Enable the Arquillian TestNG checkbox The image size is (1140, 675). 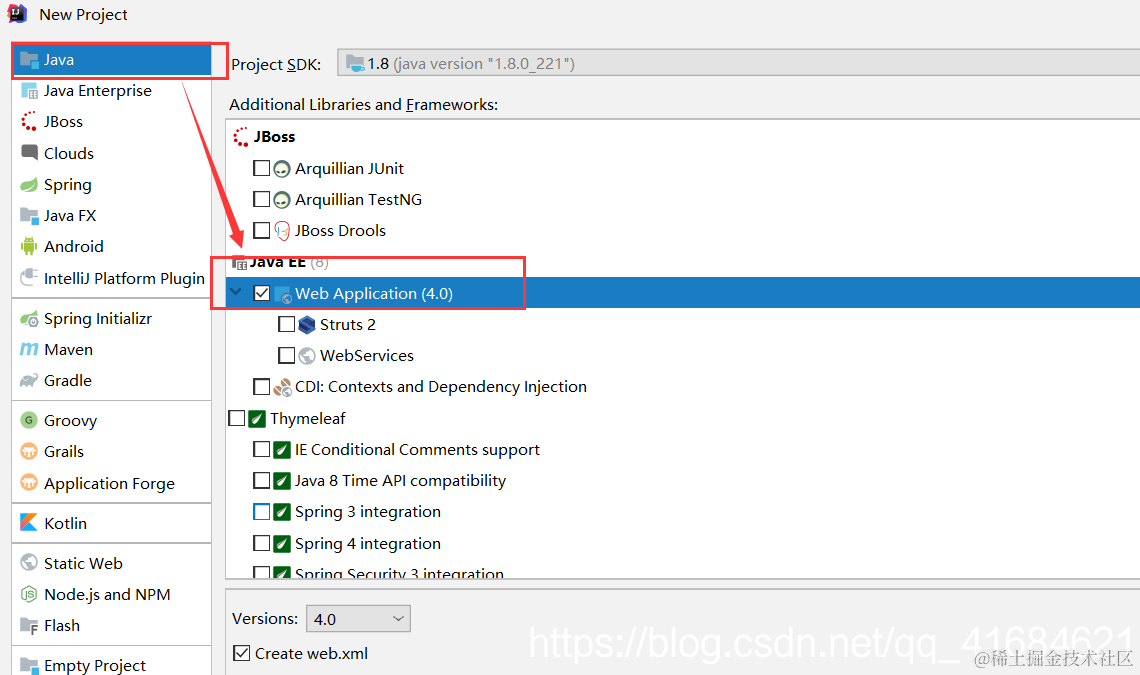[261, 199]
